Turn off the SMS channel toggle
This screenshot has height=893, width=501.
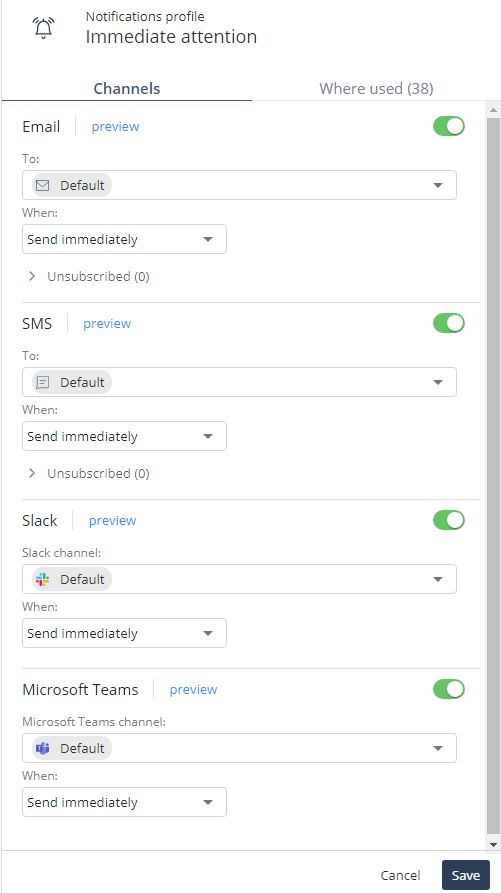pos(449,323)
